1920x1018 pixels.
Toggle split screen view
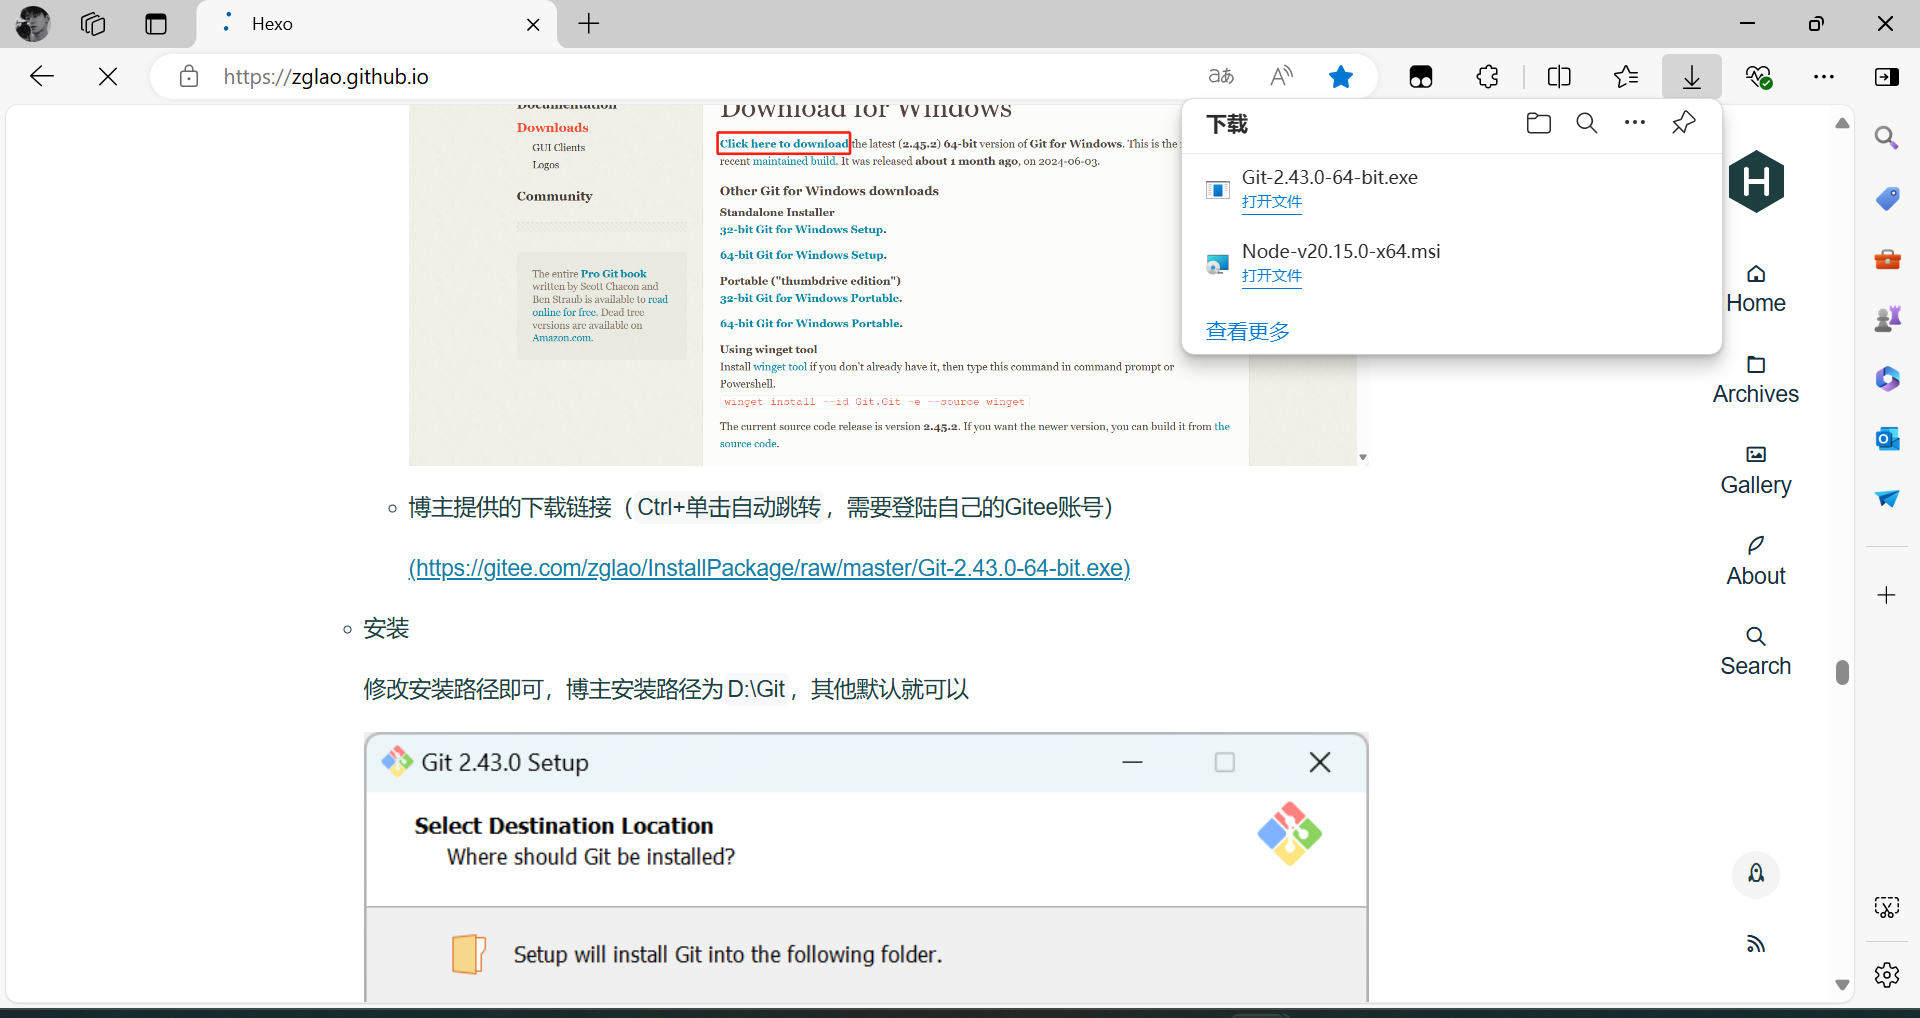pyautogui.click(x=1559, y=76)
